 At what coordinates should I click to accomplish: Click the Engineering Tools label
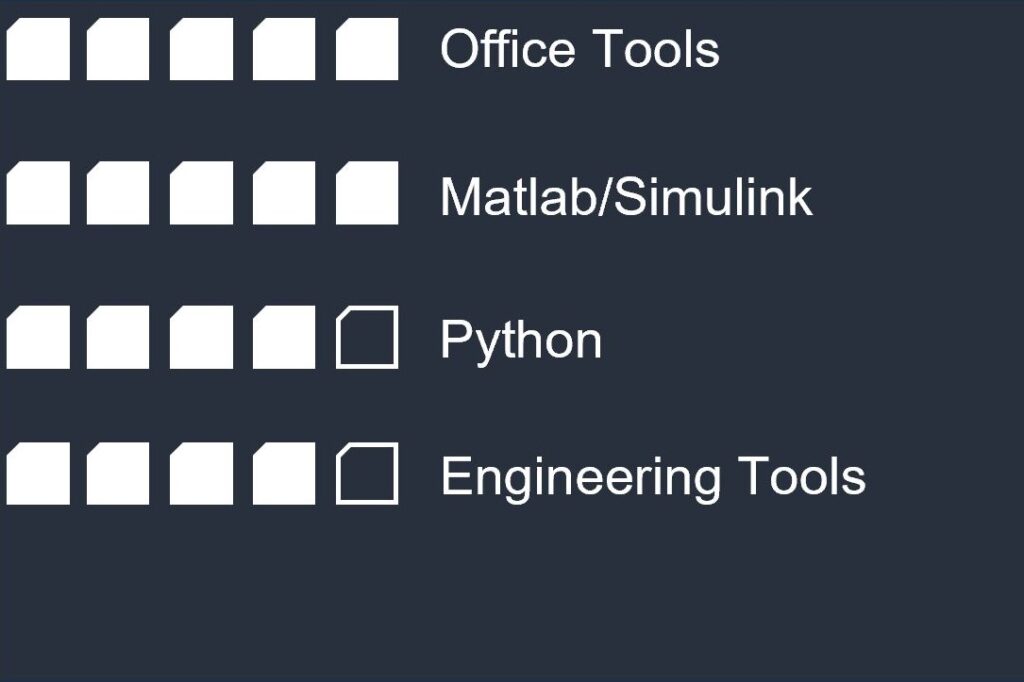[653, 478]
